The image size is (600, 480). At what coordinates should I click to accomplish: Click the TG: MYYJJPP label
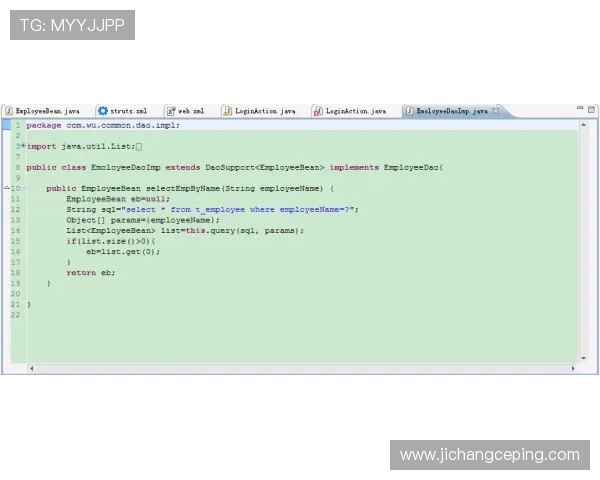coord(72,25)
